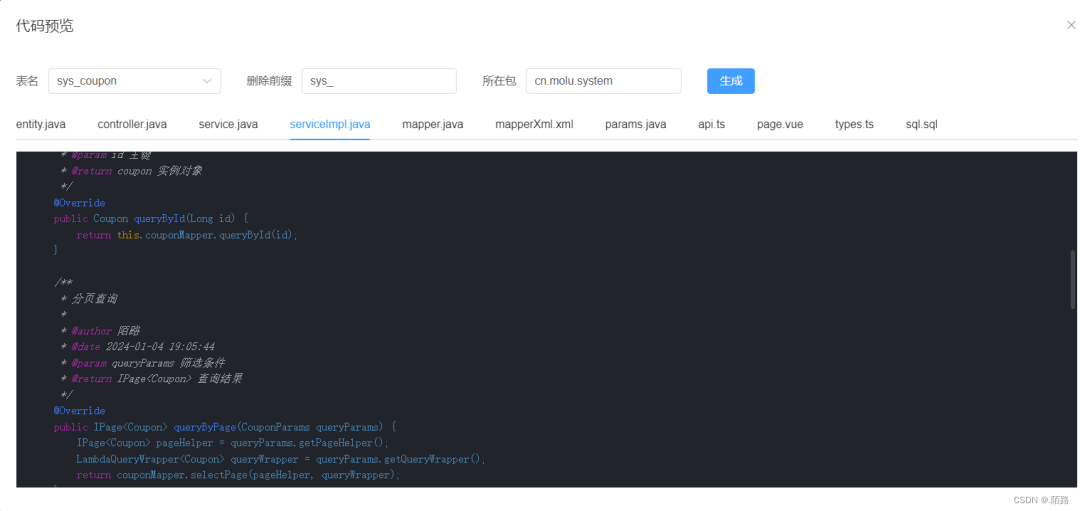Click the '@author 陌路' comment line

pyautogui.click(x=100, y=331)
